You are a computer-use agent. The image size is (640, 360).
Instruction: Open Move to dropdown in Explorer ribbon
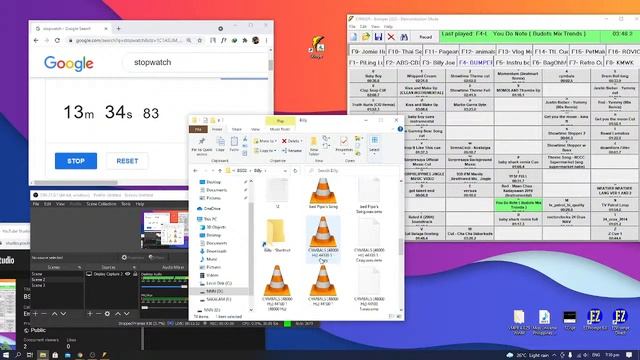tap(265, 141)
